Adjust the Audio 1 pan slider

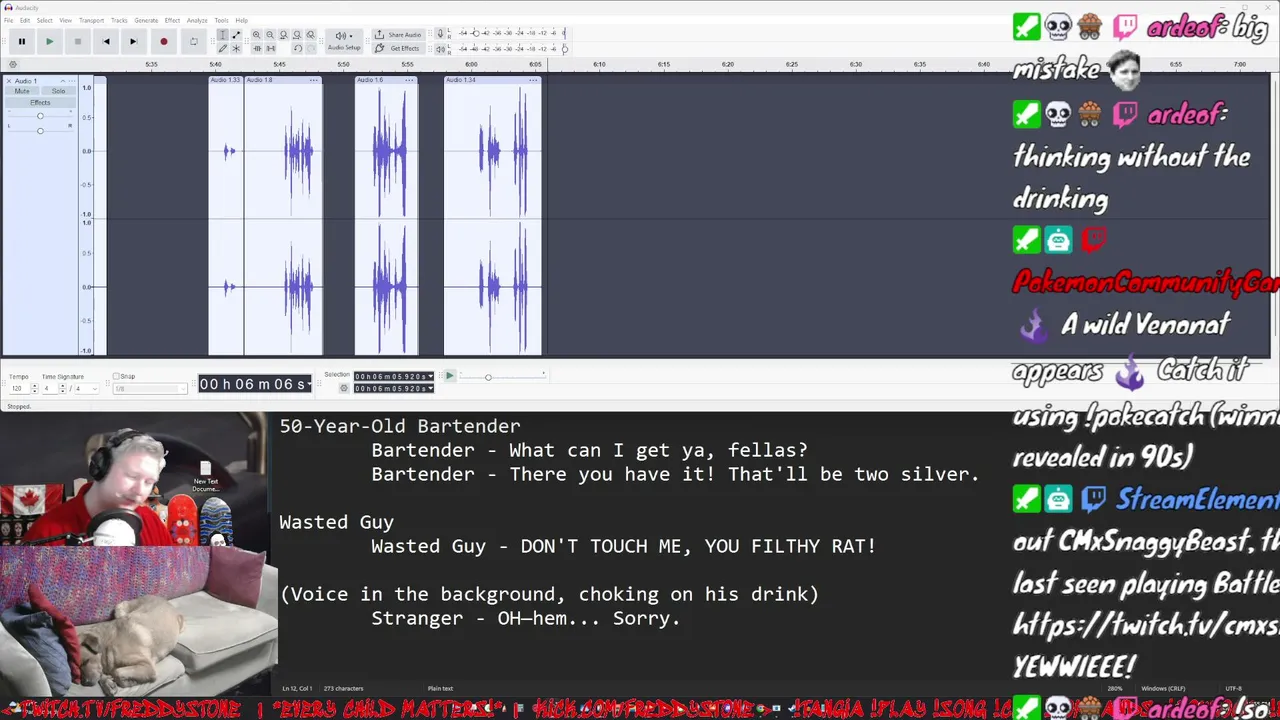click(x=40, y=130)
